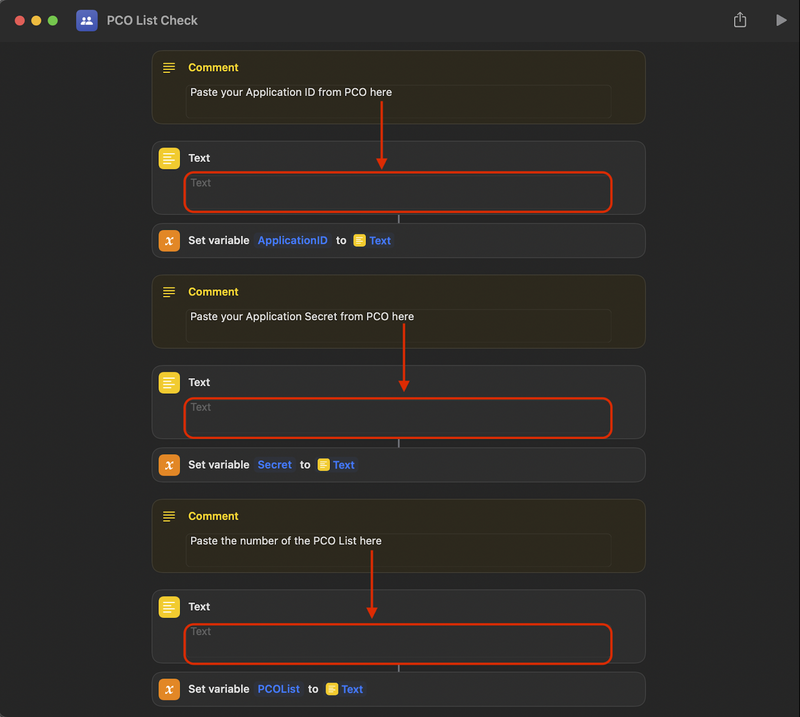The width and height of the screenshot is (800, 717).
Task: Click the PCO List comment lines icon
Action: click(x=169, y=516)
